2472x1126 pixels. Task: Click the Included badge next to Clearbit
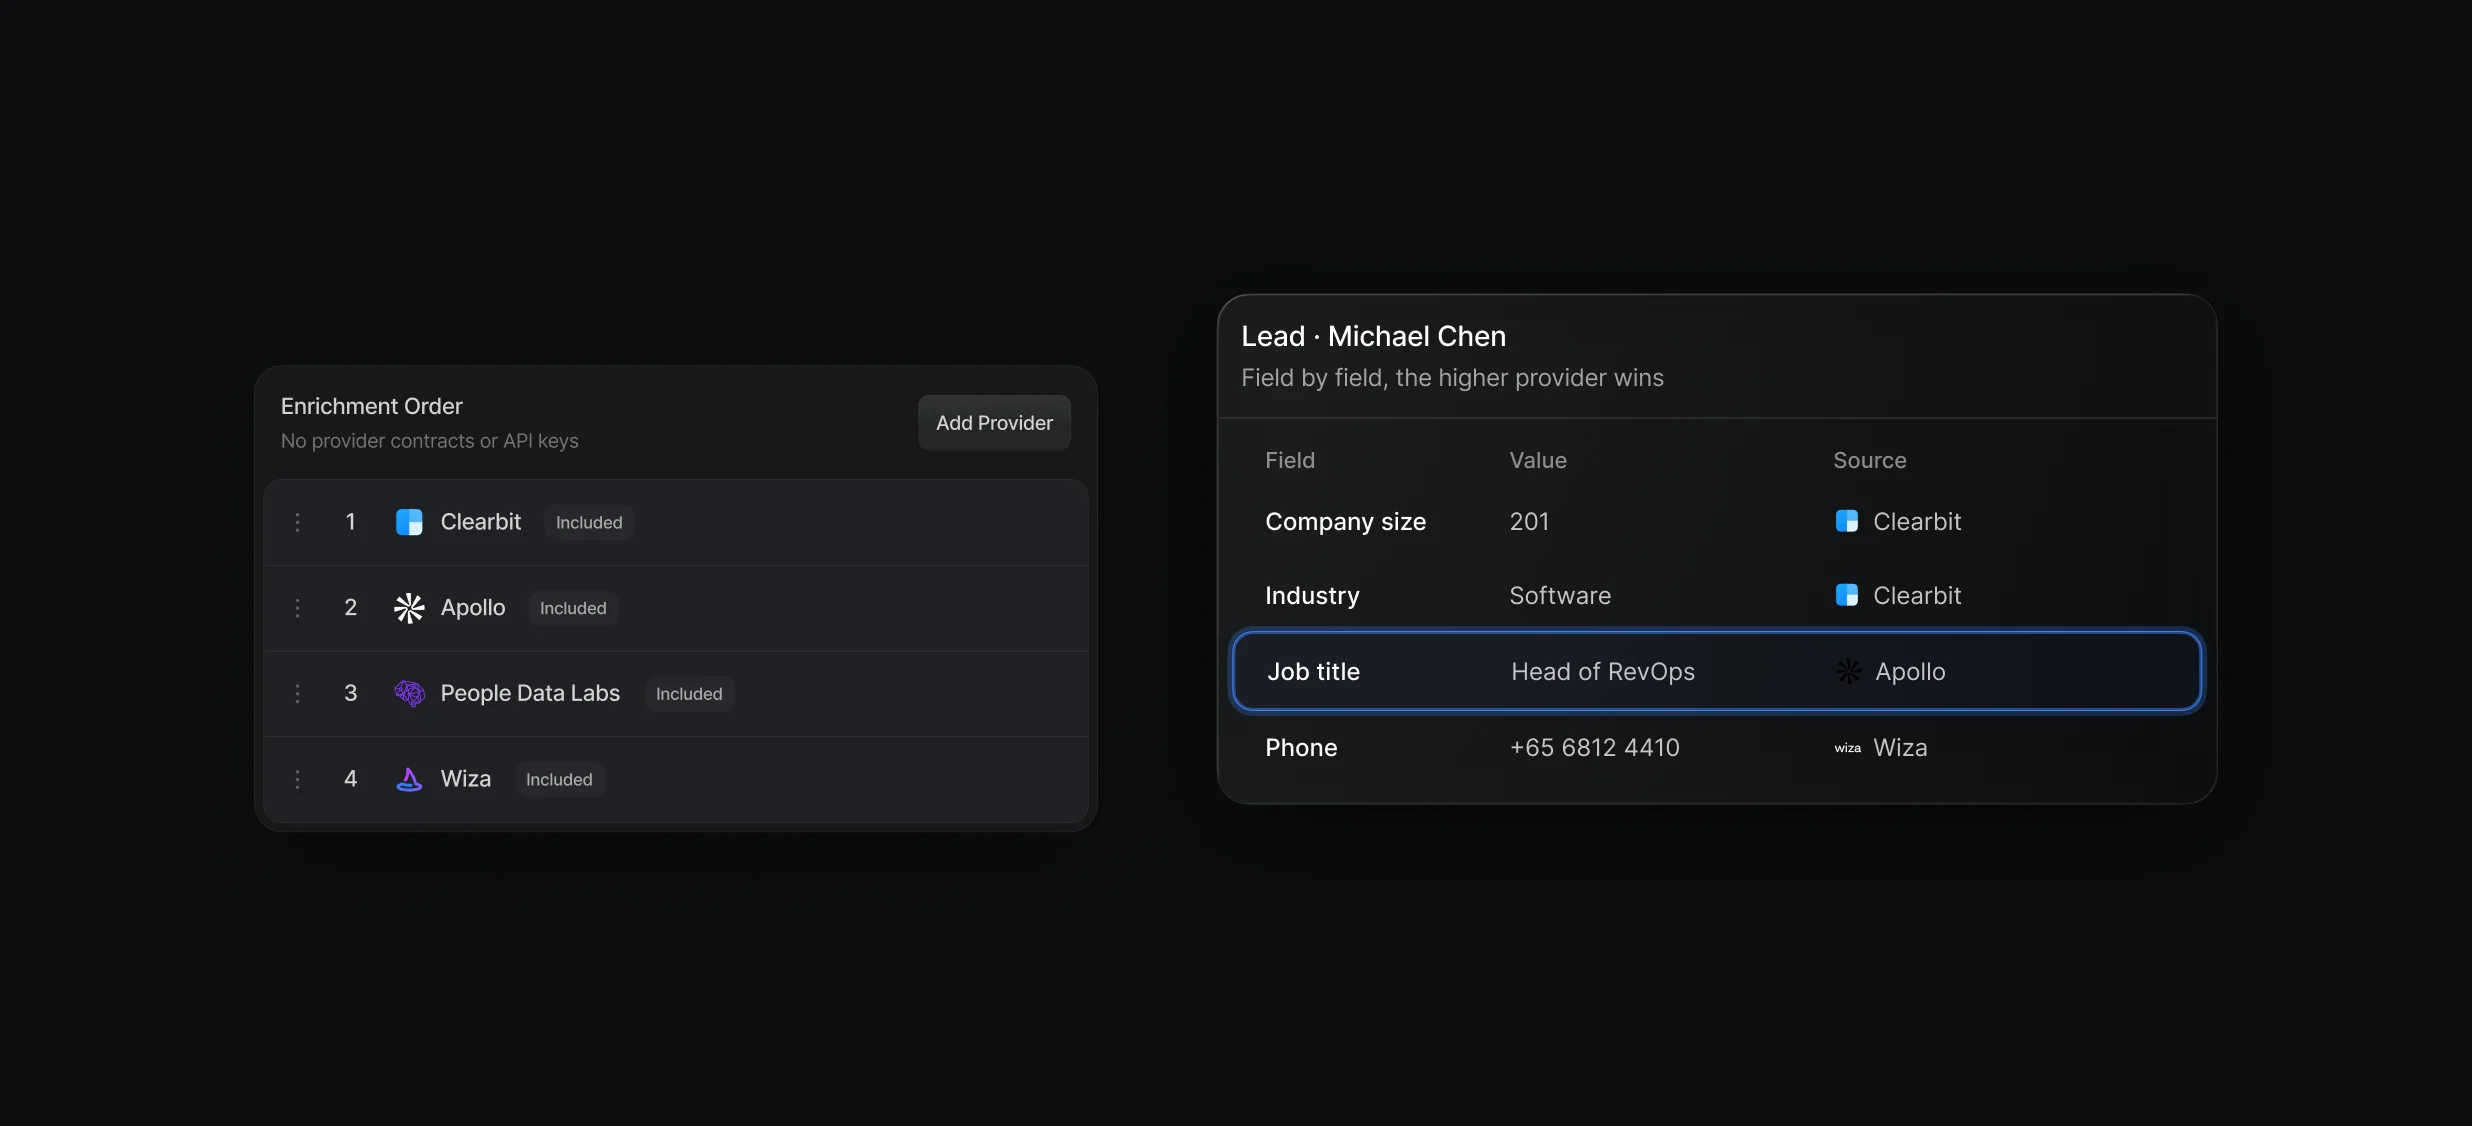click(x=589, y=522)
